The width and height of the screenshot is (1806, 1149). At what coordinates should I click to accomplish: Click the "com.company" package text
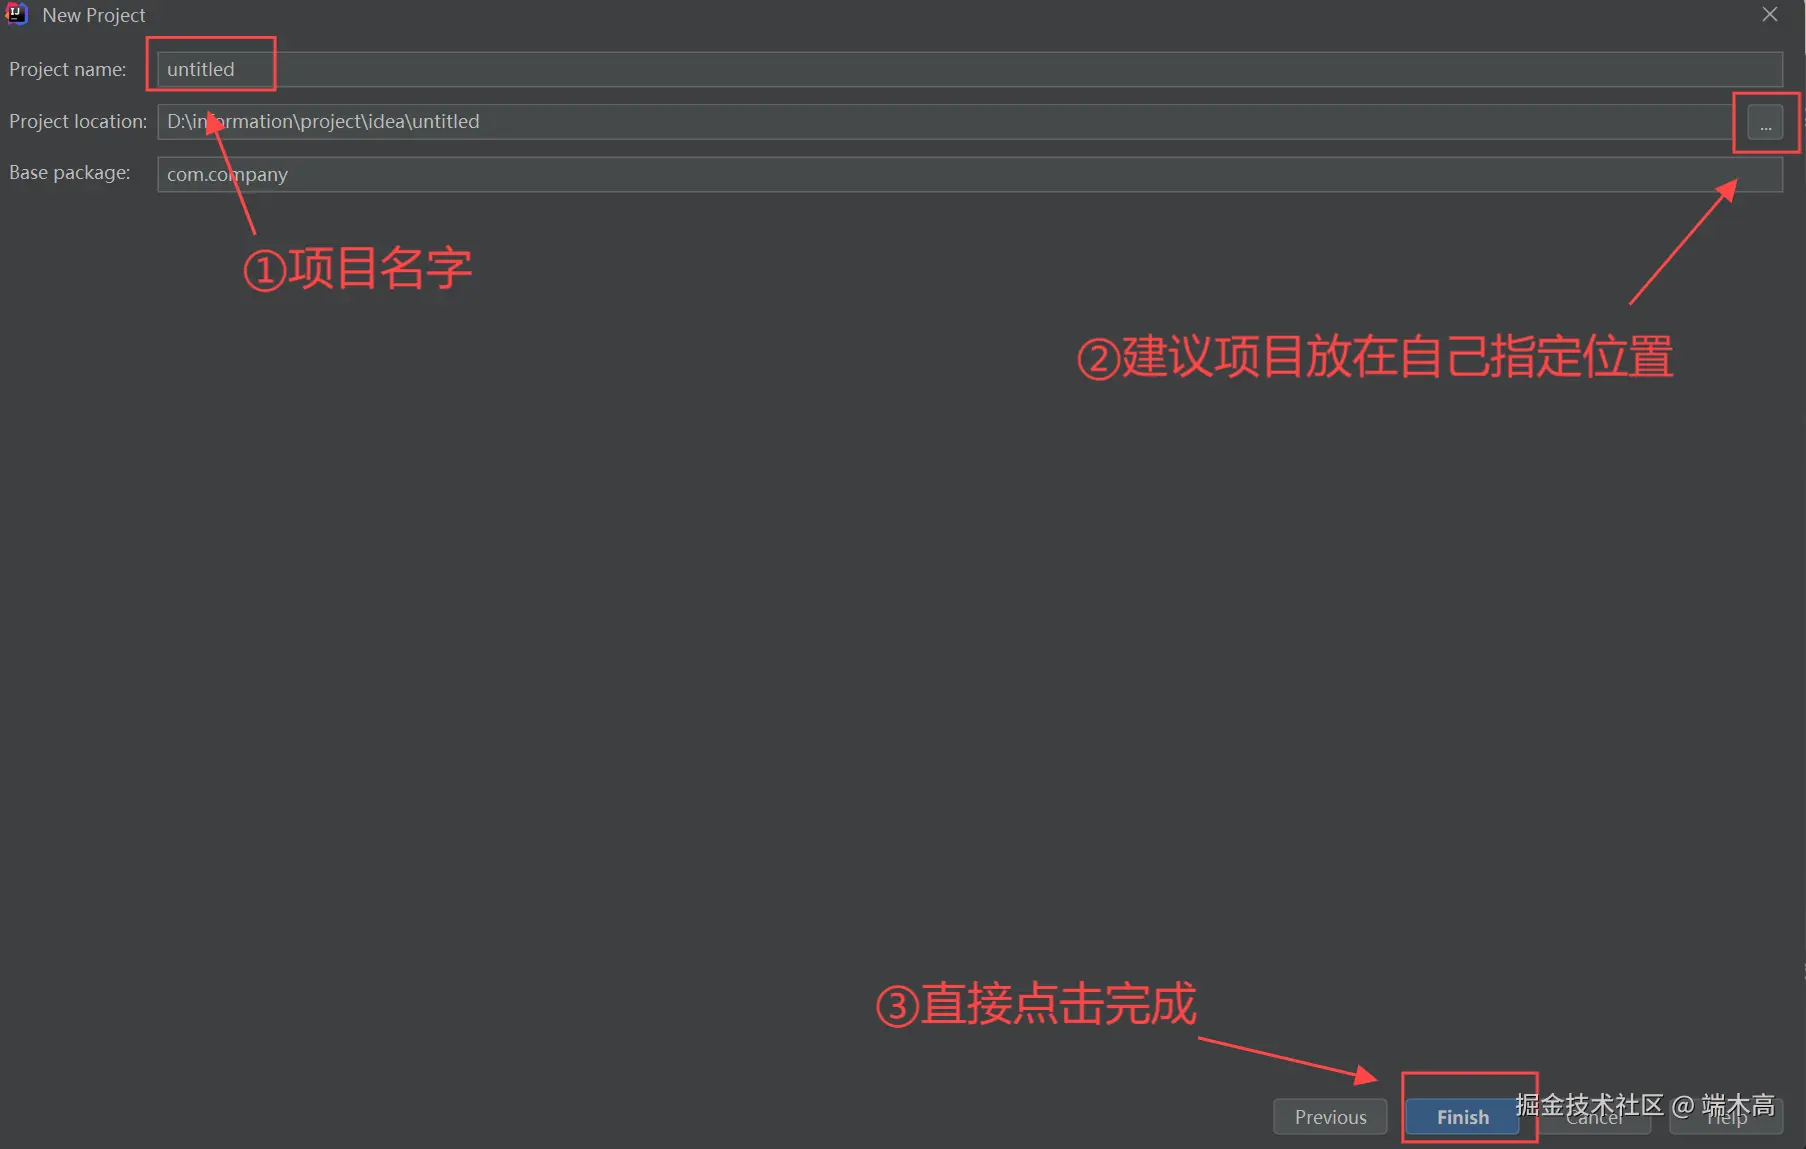coord(227,174)
